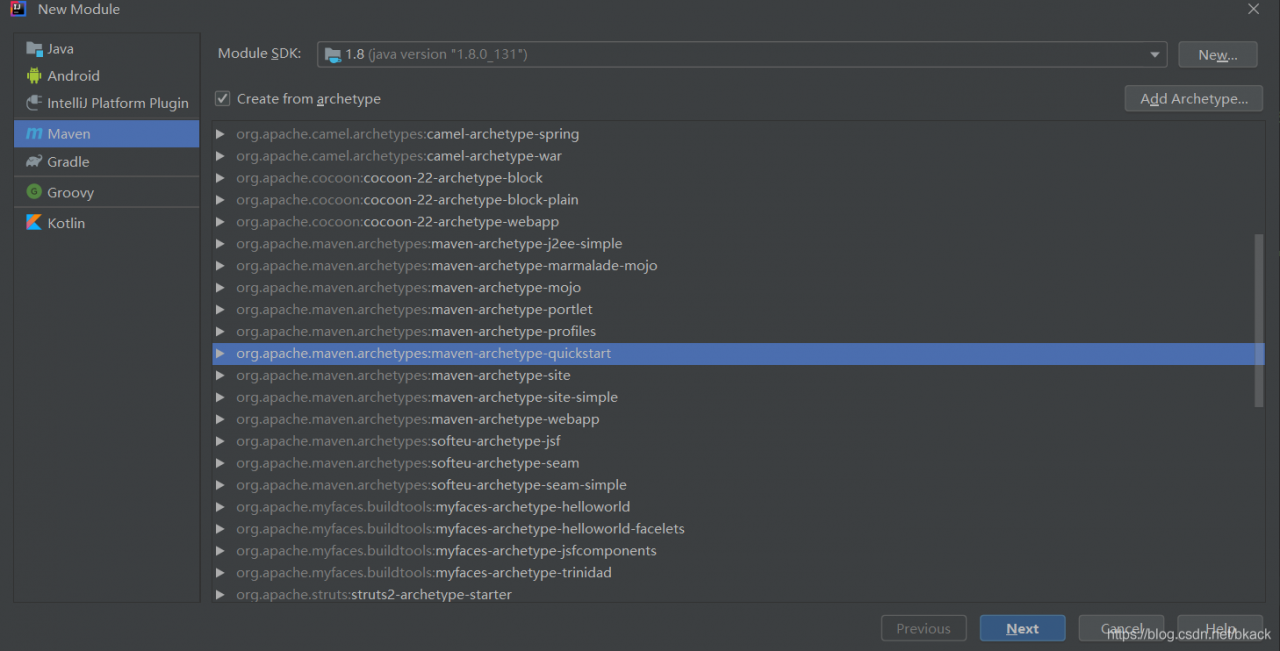Expand the maven-archetype-quickstart node

click(220, 354)
